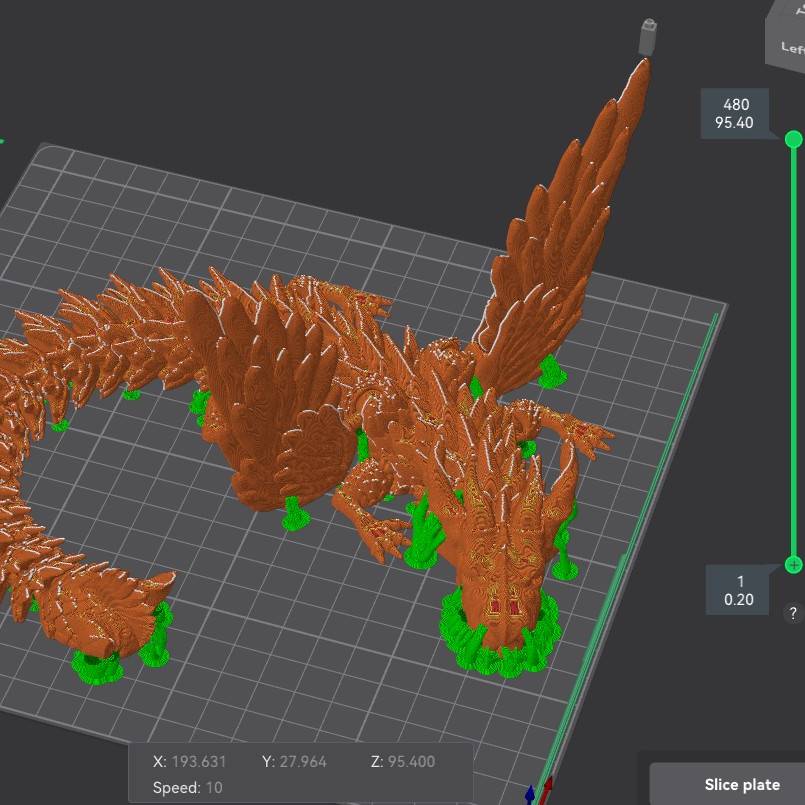The width and height of the screenshot is (805, 805).
Task: Click the partially visible icon in the top-right corner
Action: (x=800, y=10)
